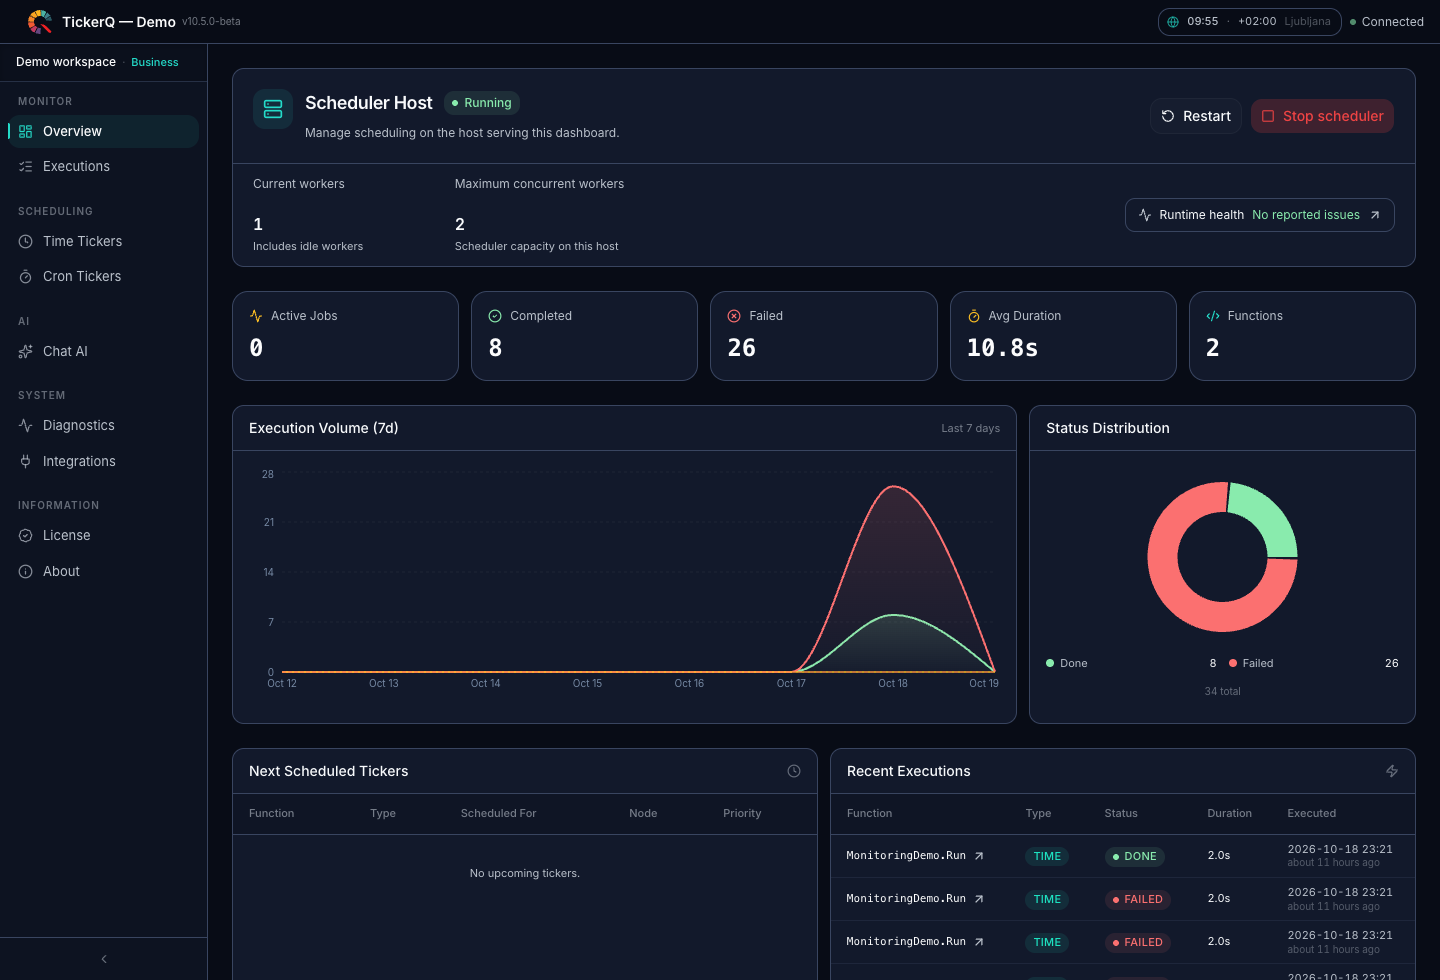Click the Business plan label
The width and height of the screenshot is (1440, 980).
(155, 62)
